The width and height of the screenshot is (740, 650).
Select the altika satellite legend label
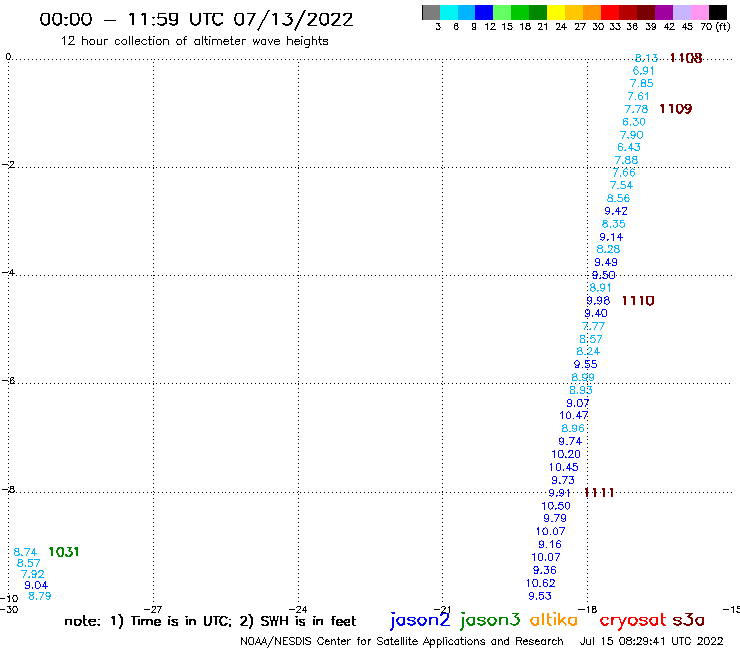pos(553,619)
